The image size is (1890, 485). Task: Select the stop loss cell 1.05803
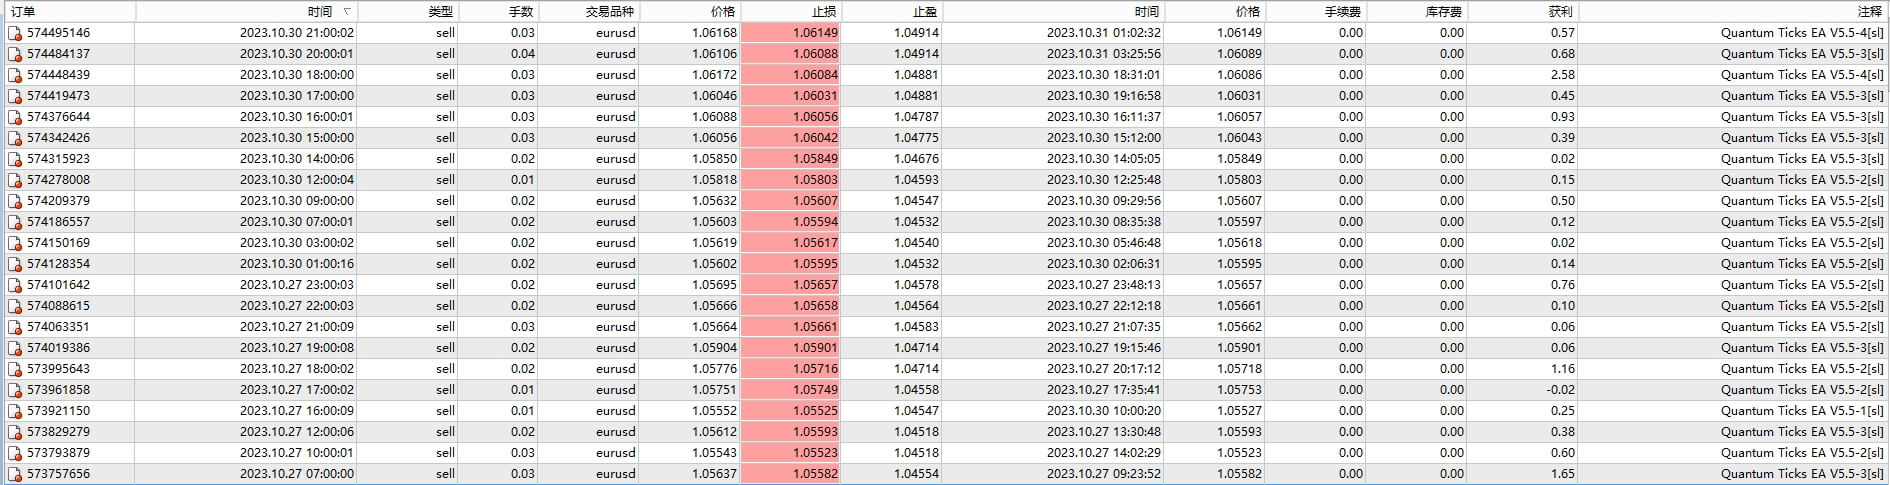790,180
